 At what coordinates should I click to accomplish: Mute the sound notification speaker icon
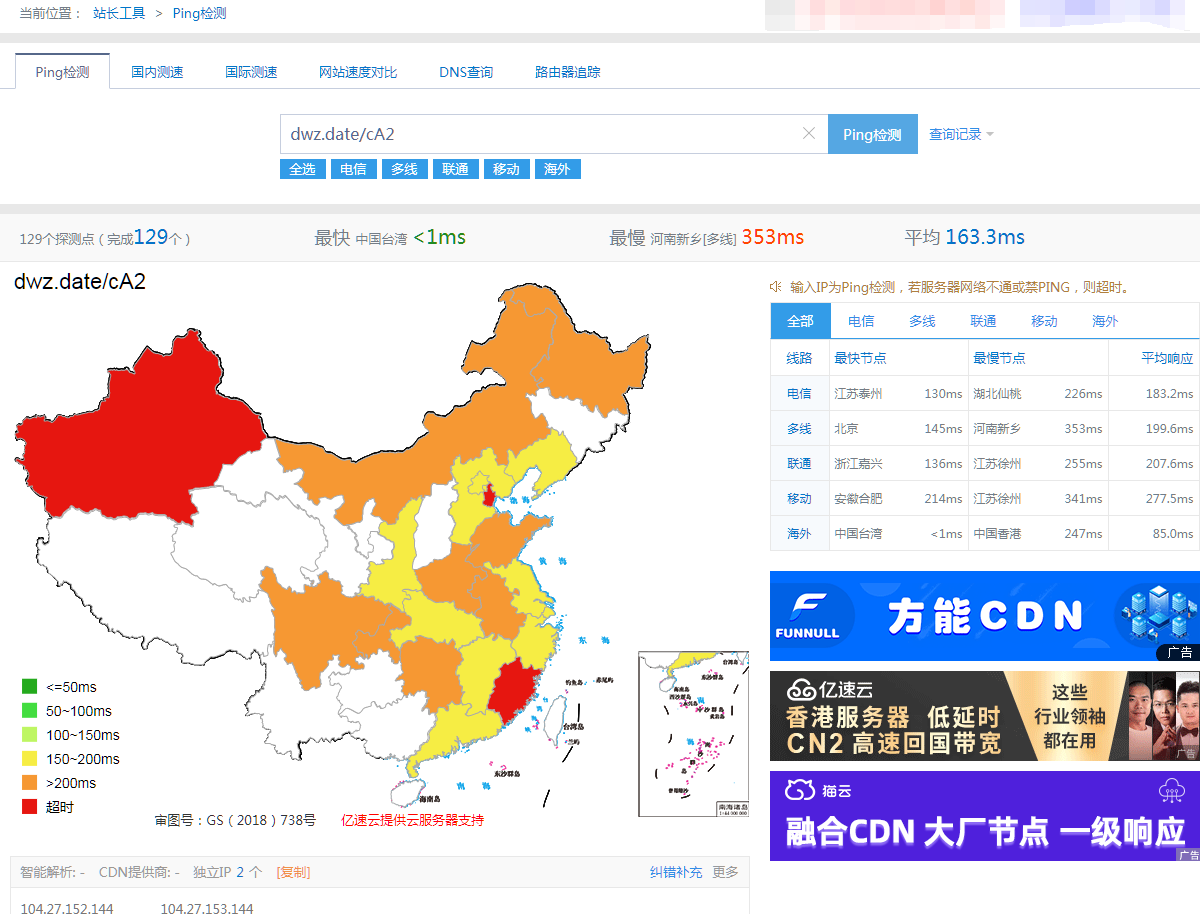[x=775, y=287]
